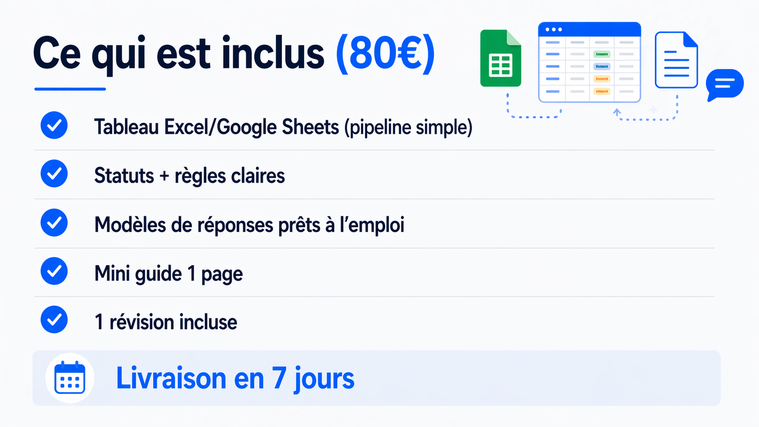This screenshot has height=427, width=759.
Task: Click the blue chat bubble icon
Action: [x=724, y=84]
